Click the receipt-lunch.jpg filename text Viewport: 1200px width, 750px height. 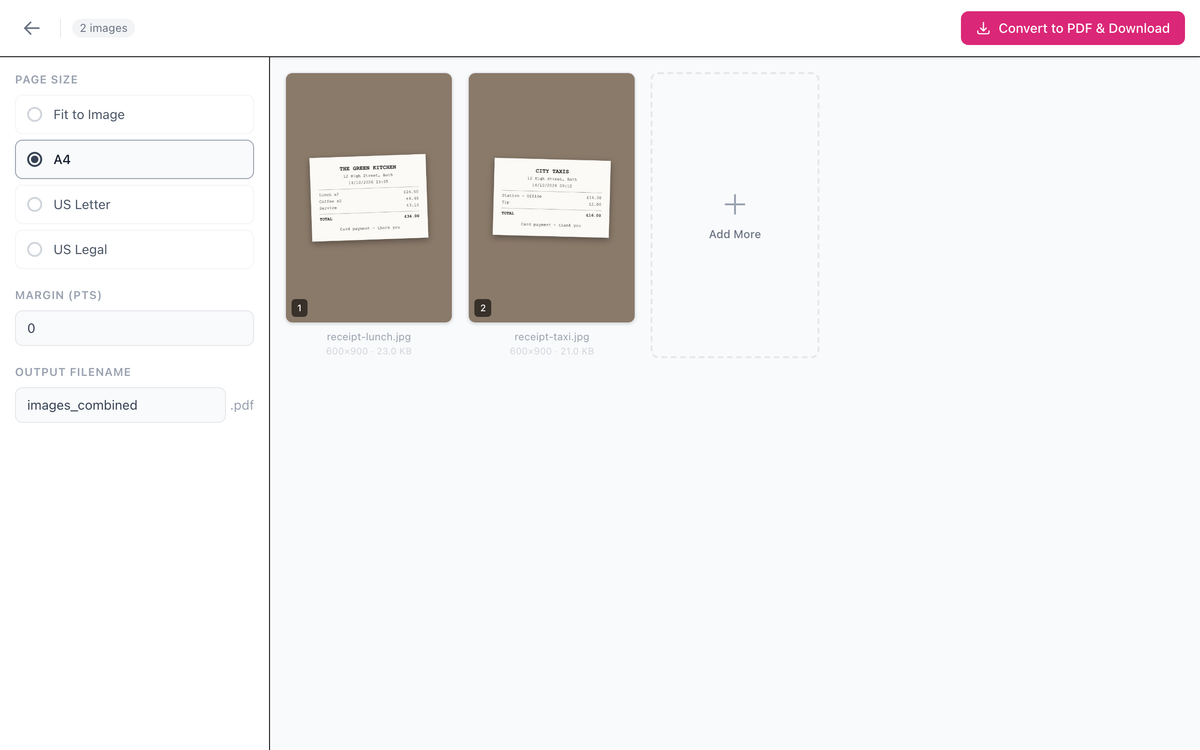(369, 337)
